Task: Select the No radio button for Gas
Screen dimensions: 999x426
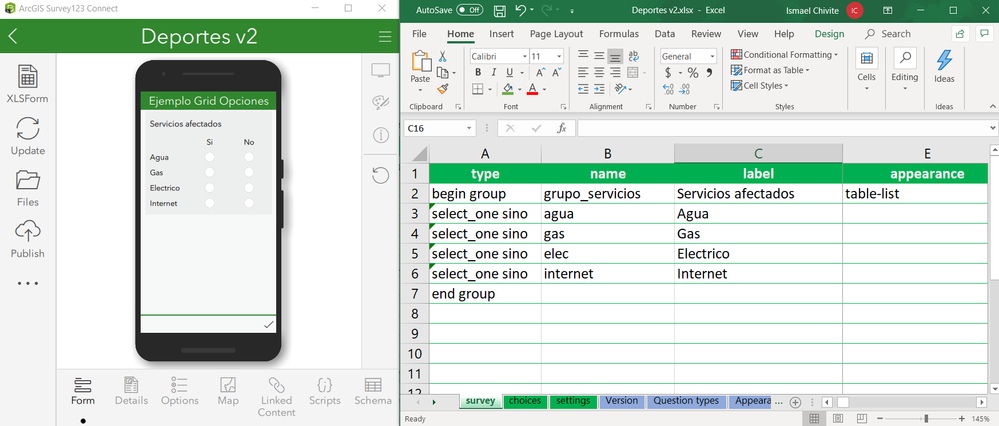Action: click(x=248, y=173)
